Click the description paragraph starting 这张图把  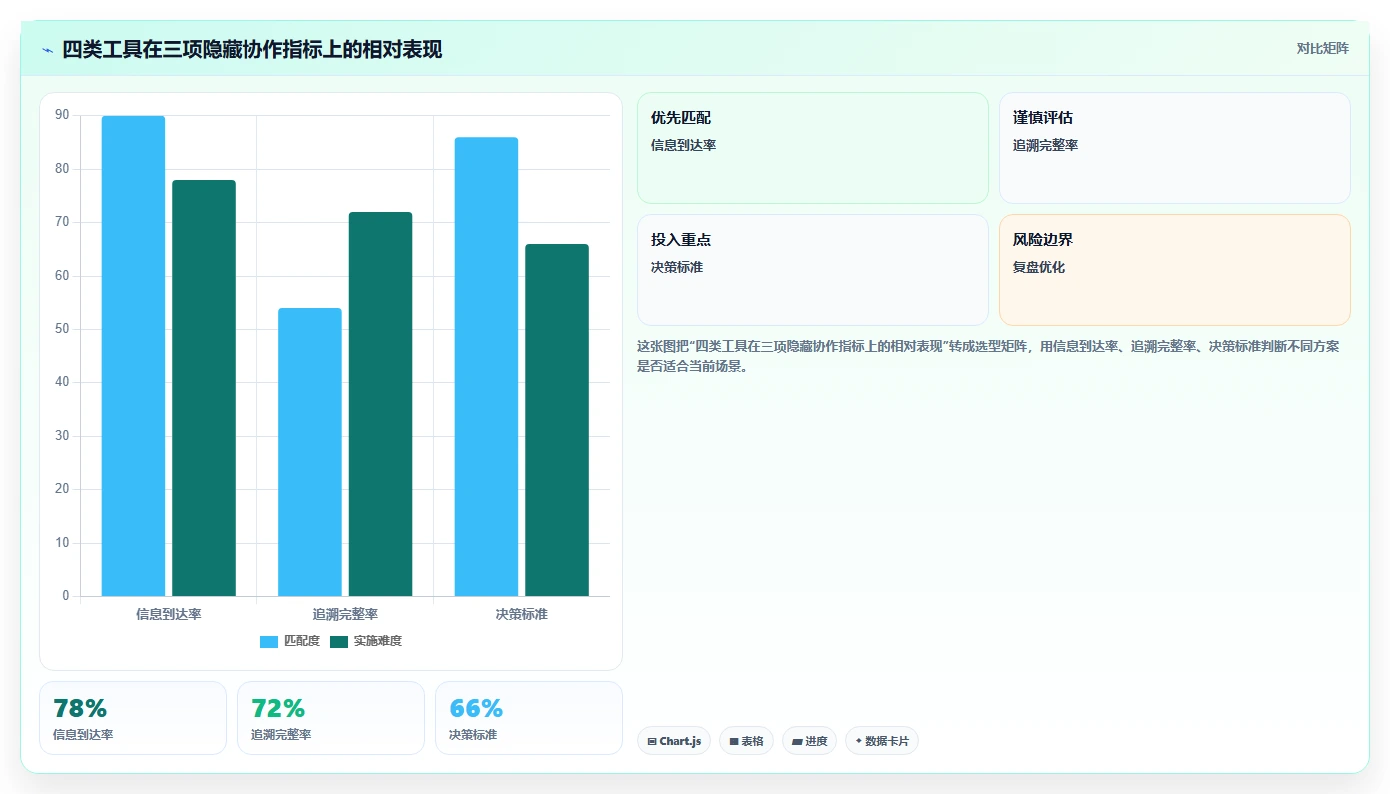pos(988,356)
